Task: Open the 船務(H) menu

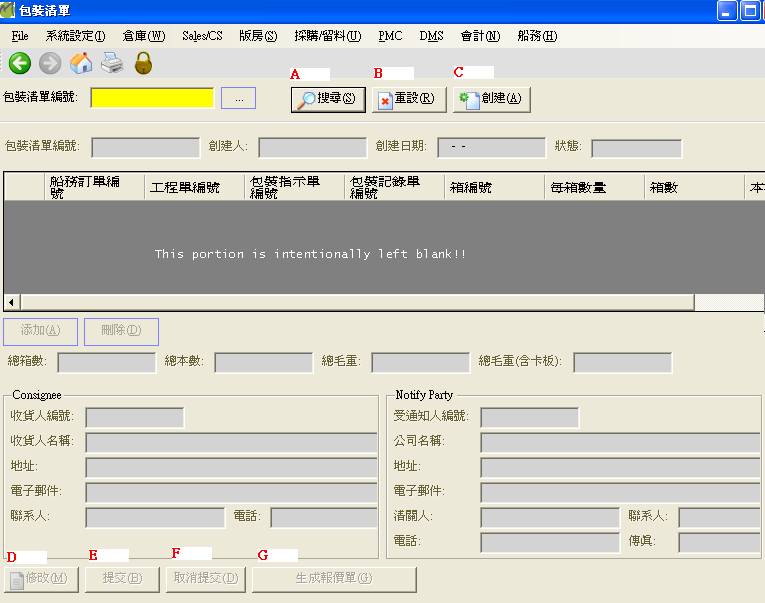Action: pyautogui.click(x=537, y=36)
